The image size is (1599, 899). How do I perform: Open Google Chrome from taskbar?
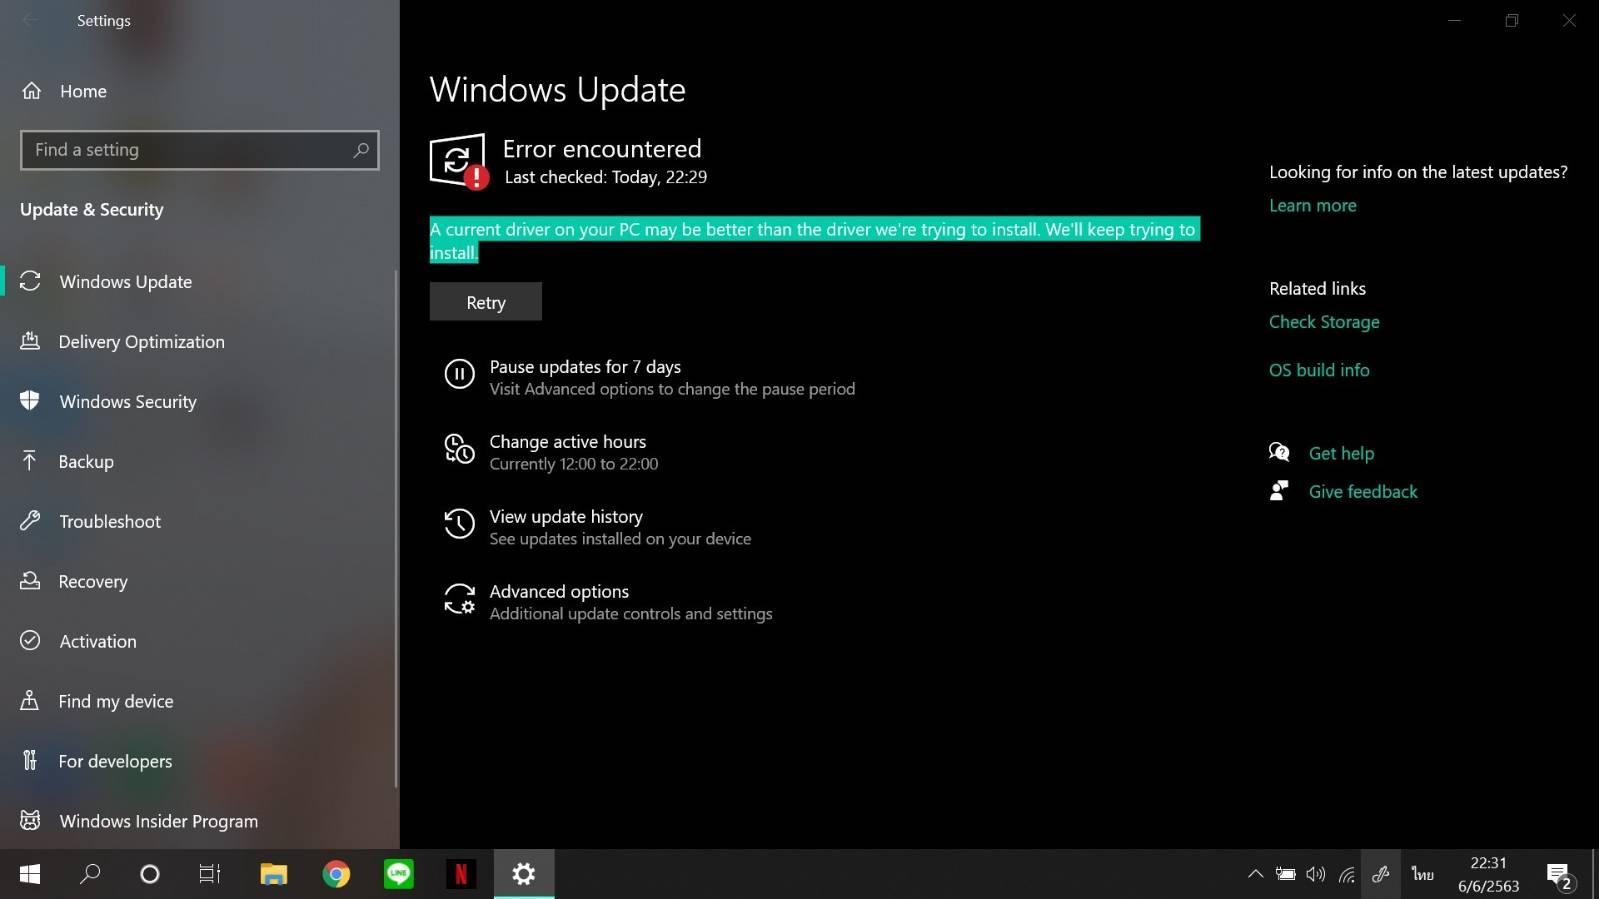pos(336,875)
